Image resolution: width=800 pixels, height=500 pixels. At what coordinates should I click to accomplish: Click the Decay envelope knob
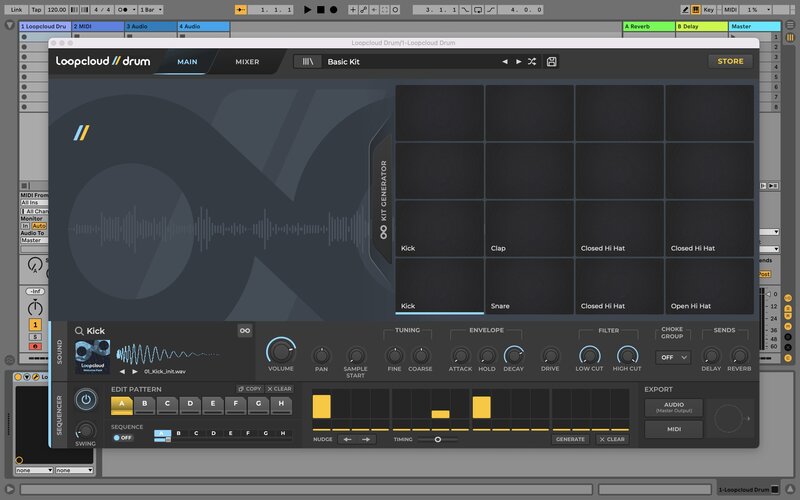pos(513,356)
